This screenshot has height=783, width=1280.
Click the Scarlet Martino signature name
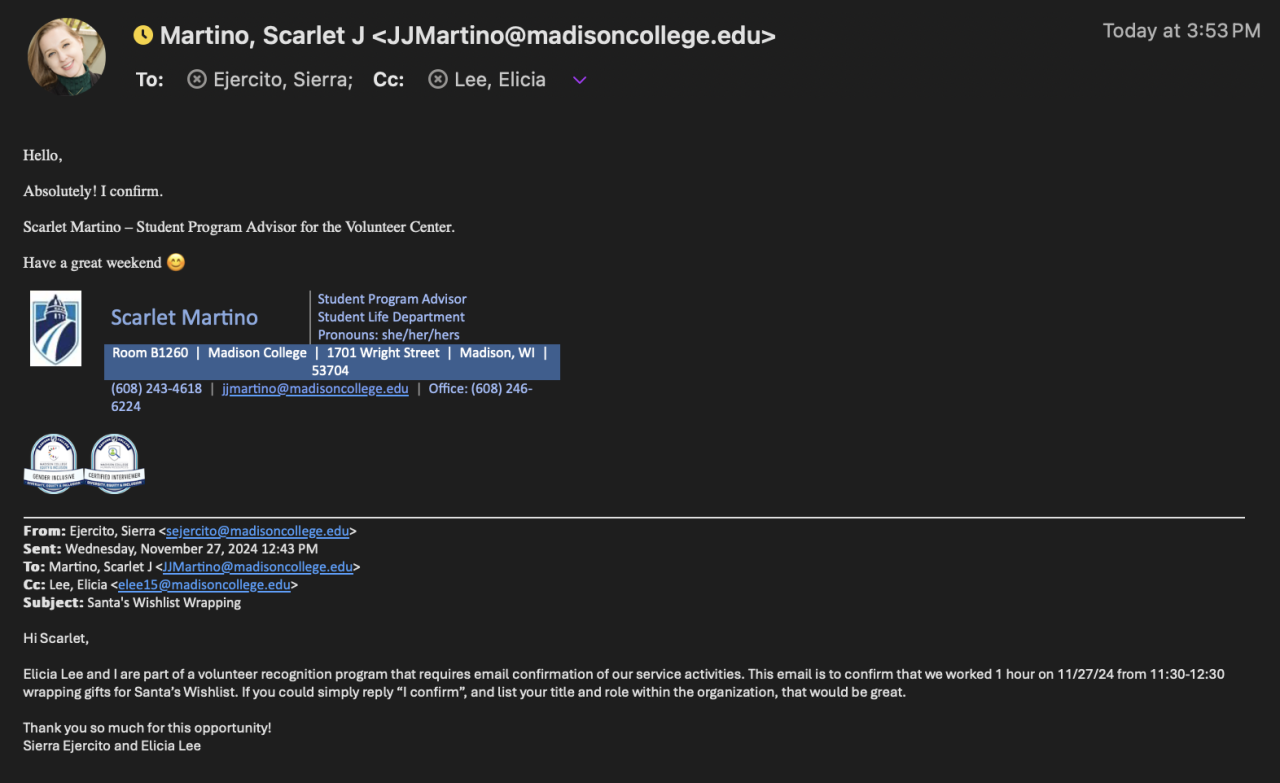pyautogui.click(x=184, y=318)
